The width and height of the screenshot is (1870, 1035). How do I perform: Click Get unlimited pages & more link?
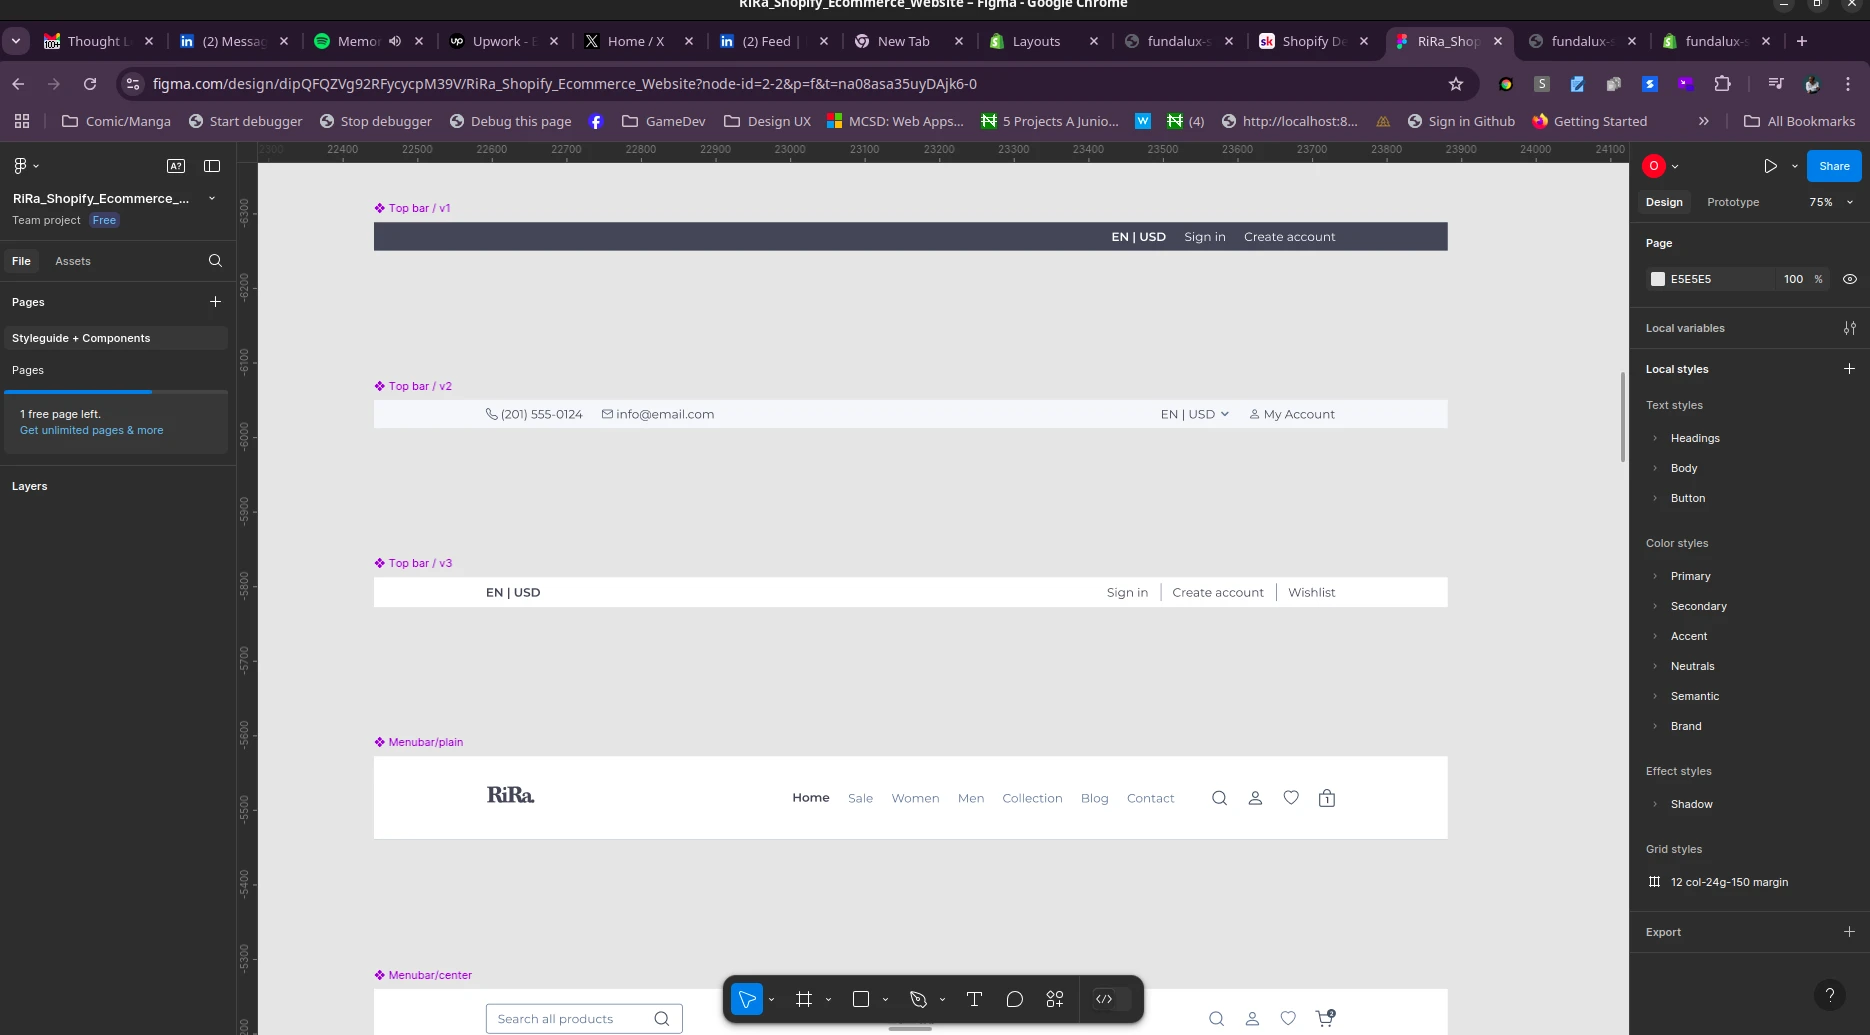(x=91, y=430)
